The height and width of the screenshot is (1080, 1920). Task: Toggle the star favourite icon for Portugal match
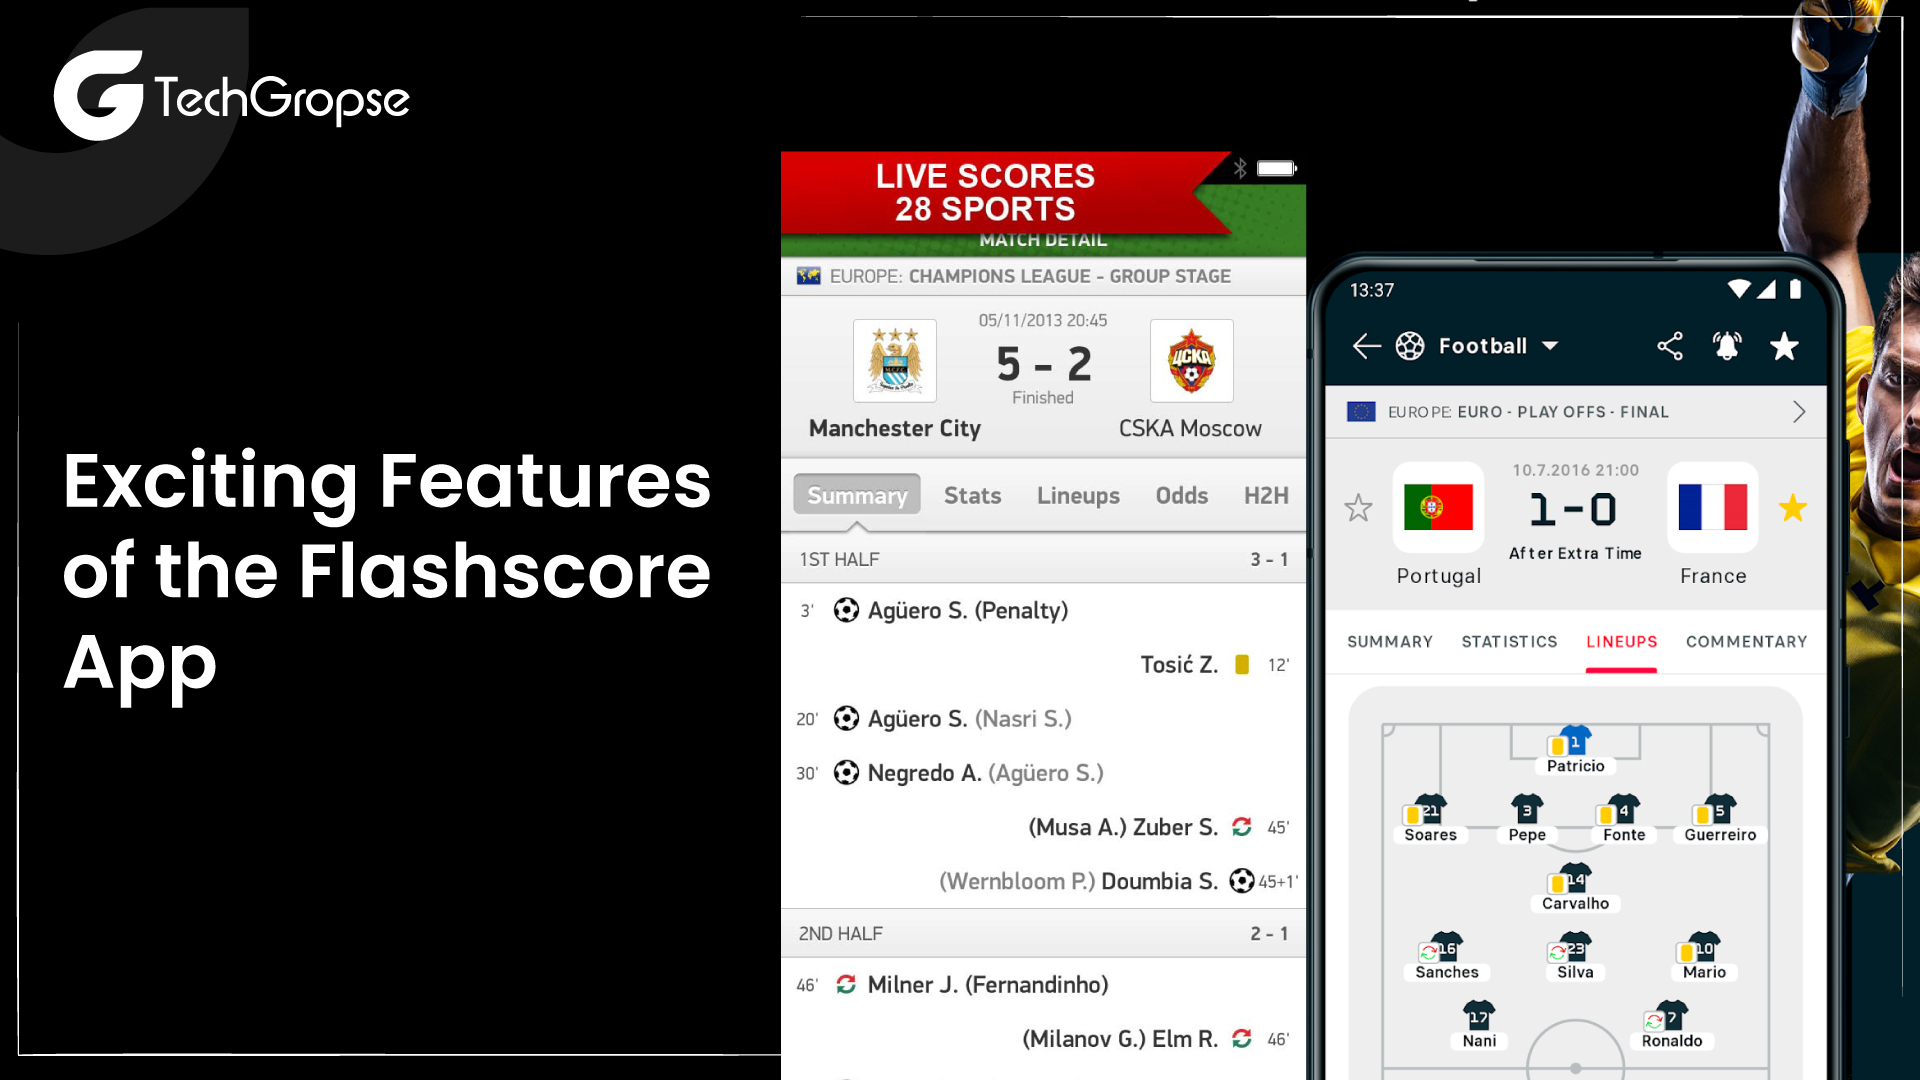pos(1358,506)
